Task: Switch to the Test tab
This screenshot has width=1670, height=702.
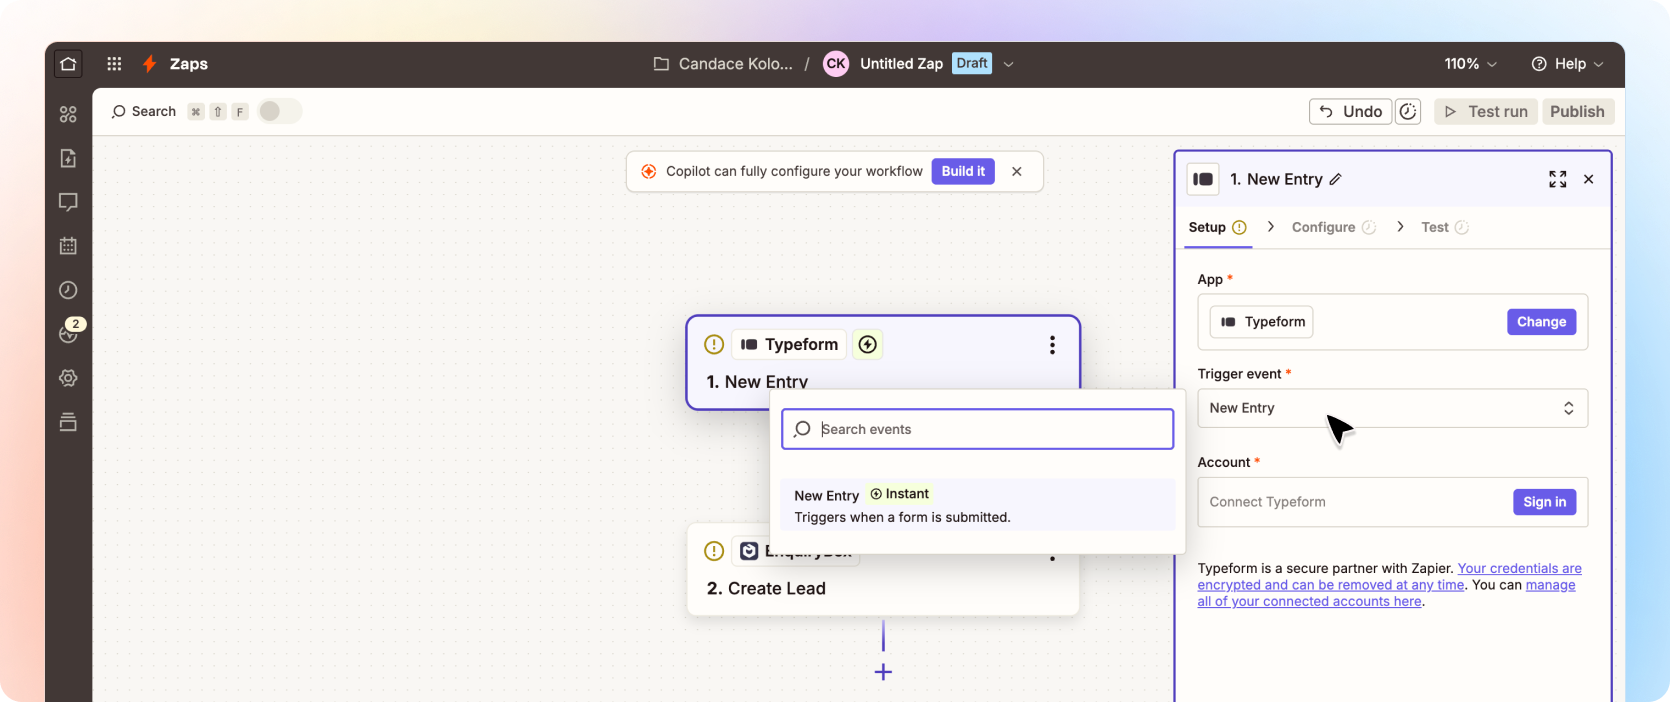Action: [x=1444, y=227]
